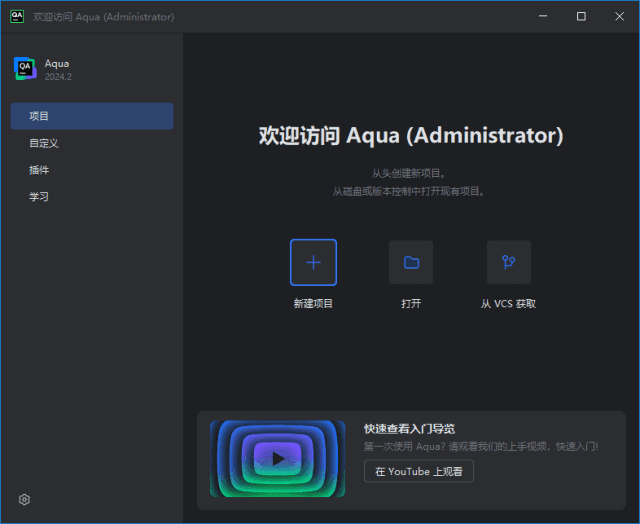Click the 从 VCS 获取 label text

click(508, 303)
